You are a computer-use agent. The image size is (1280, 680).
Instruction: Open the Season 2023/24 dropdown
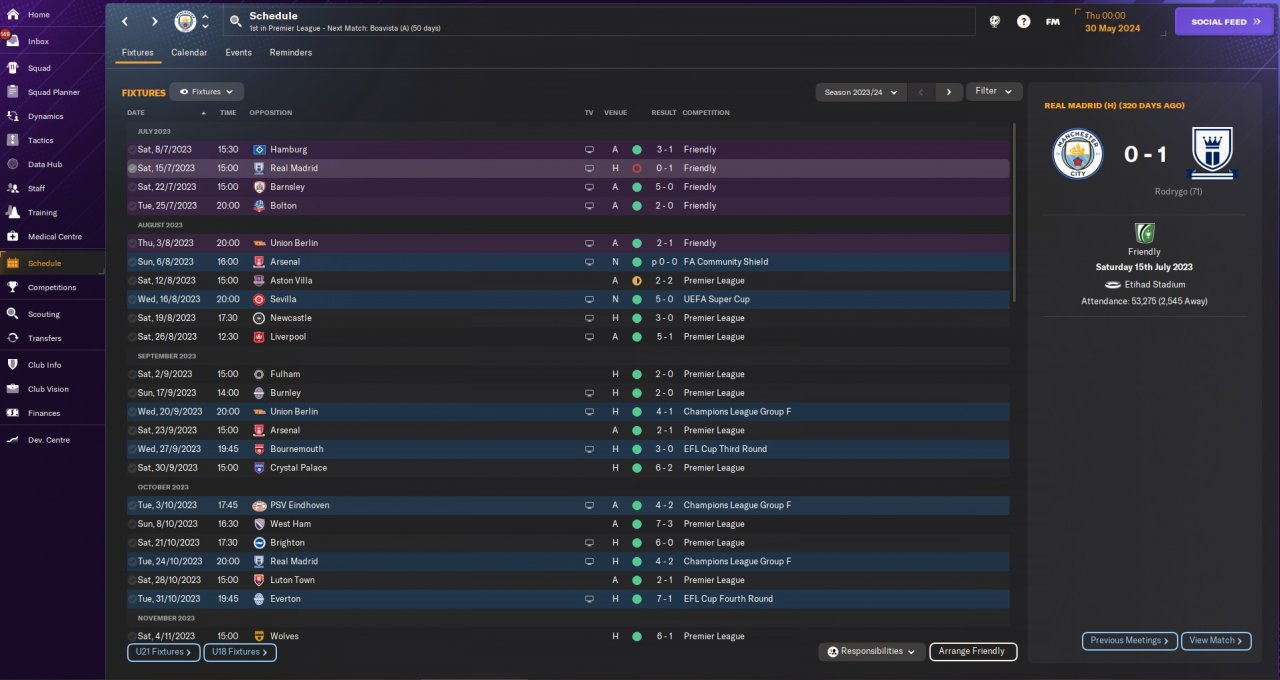861,92
